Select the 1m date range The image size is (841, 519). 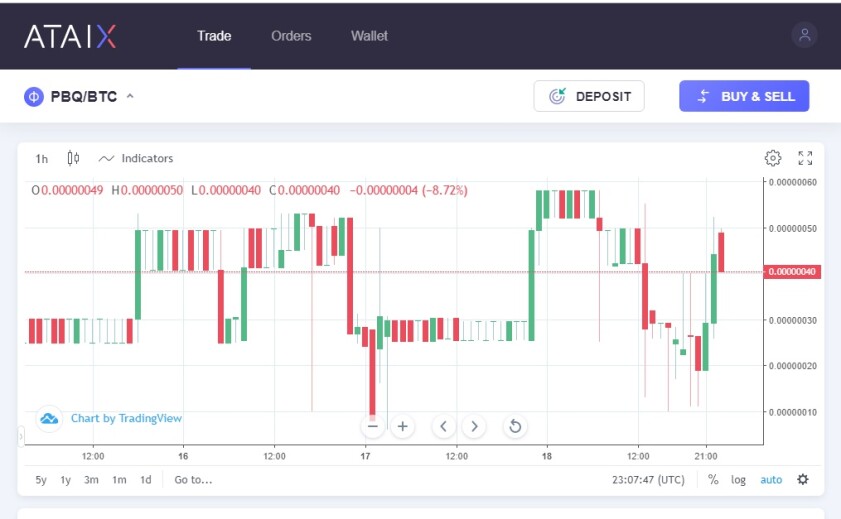[119, 480]
